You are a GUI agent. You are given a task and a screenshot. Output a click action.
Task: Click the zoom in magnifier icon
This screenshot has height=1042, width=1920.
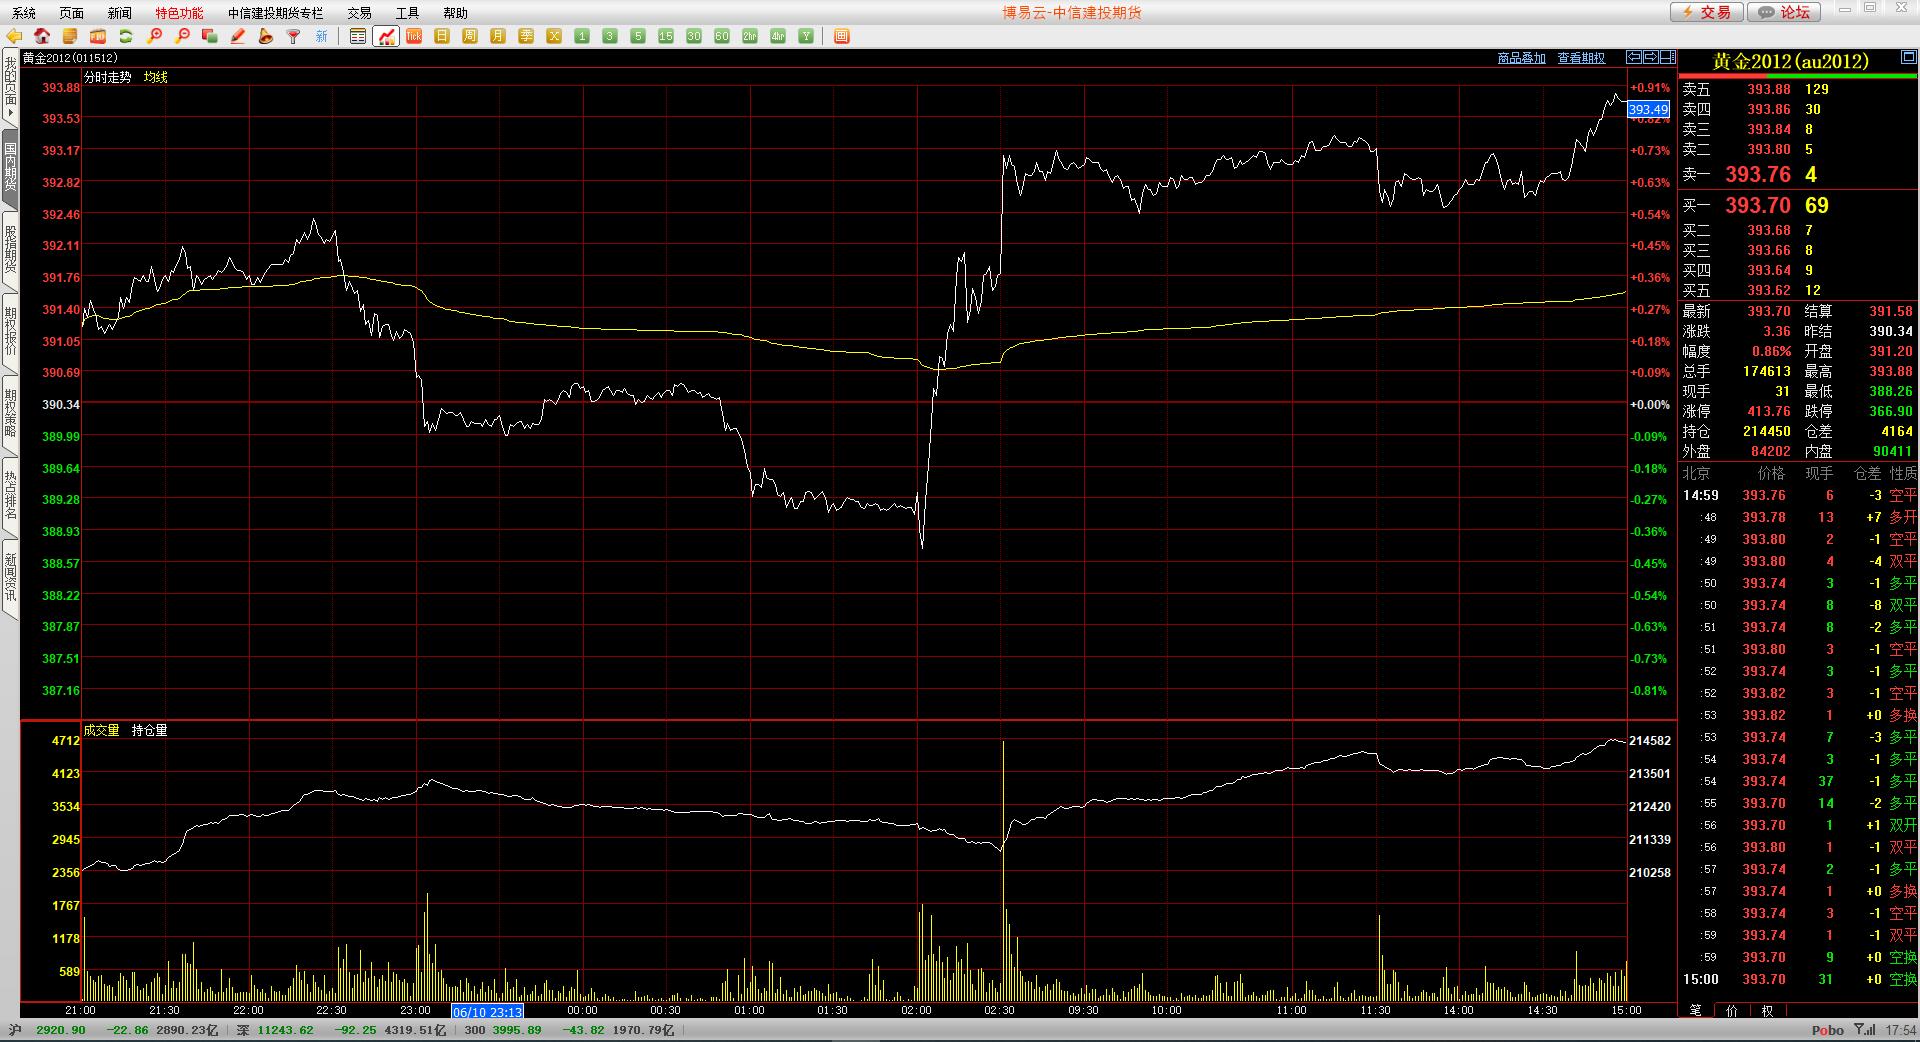click(x=154, y=36)
